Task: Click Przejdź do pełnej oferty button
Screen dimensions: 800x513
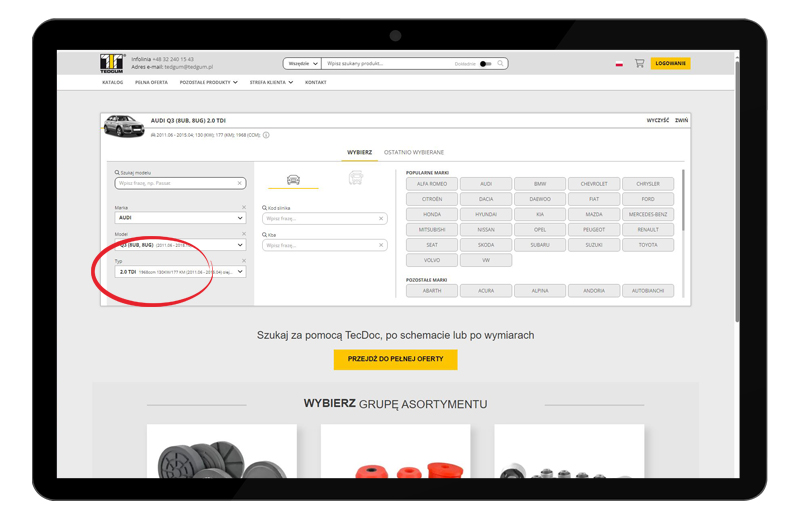Action: coord(395,359)
